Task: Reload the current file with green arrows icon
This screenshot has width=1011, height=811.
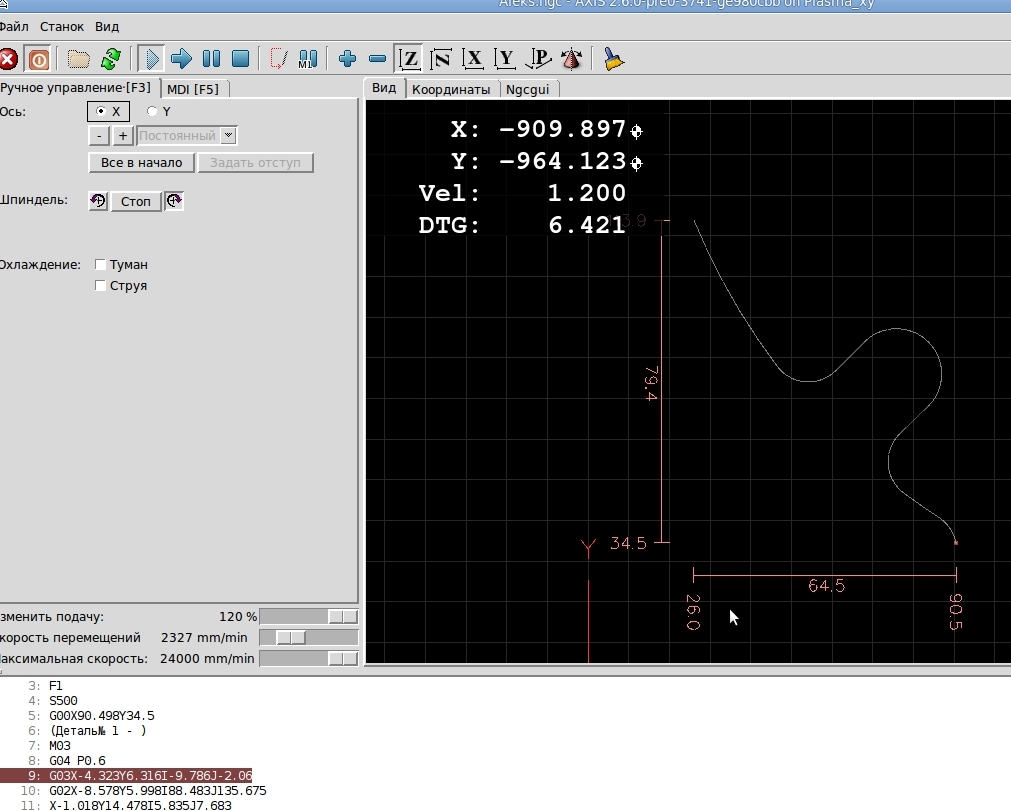Action: tap(111, 59)
